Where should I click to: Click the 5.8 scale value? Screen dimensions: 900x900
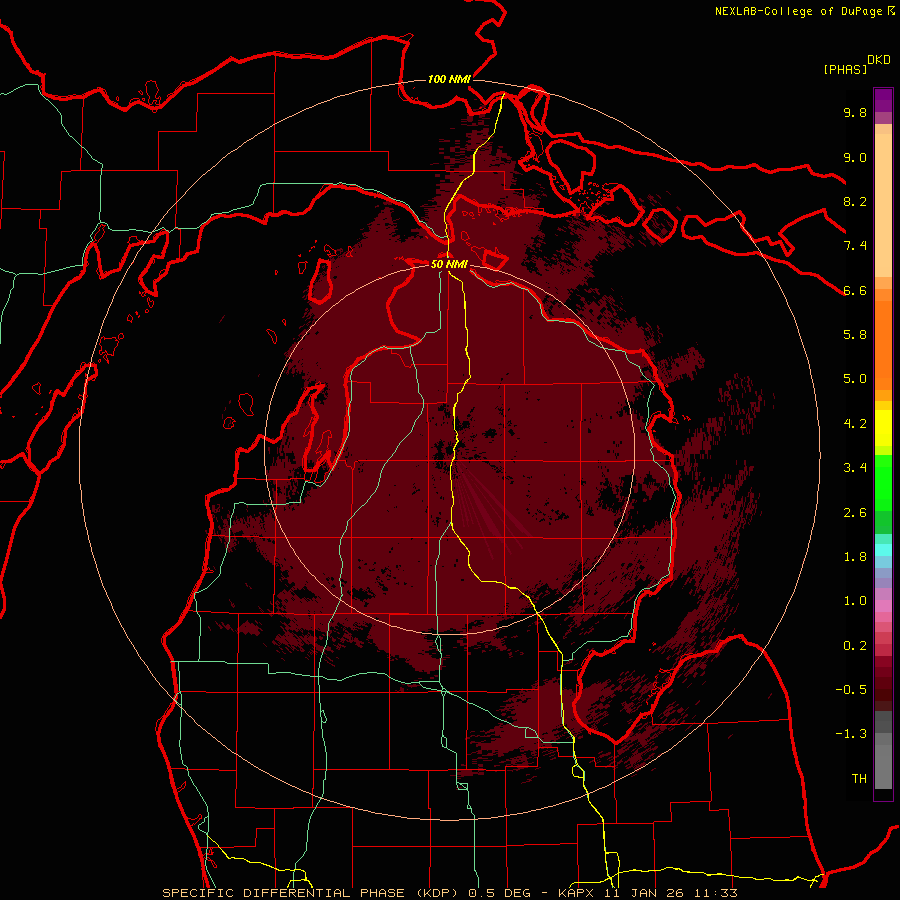pos(855,335)
